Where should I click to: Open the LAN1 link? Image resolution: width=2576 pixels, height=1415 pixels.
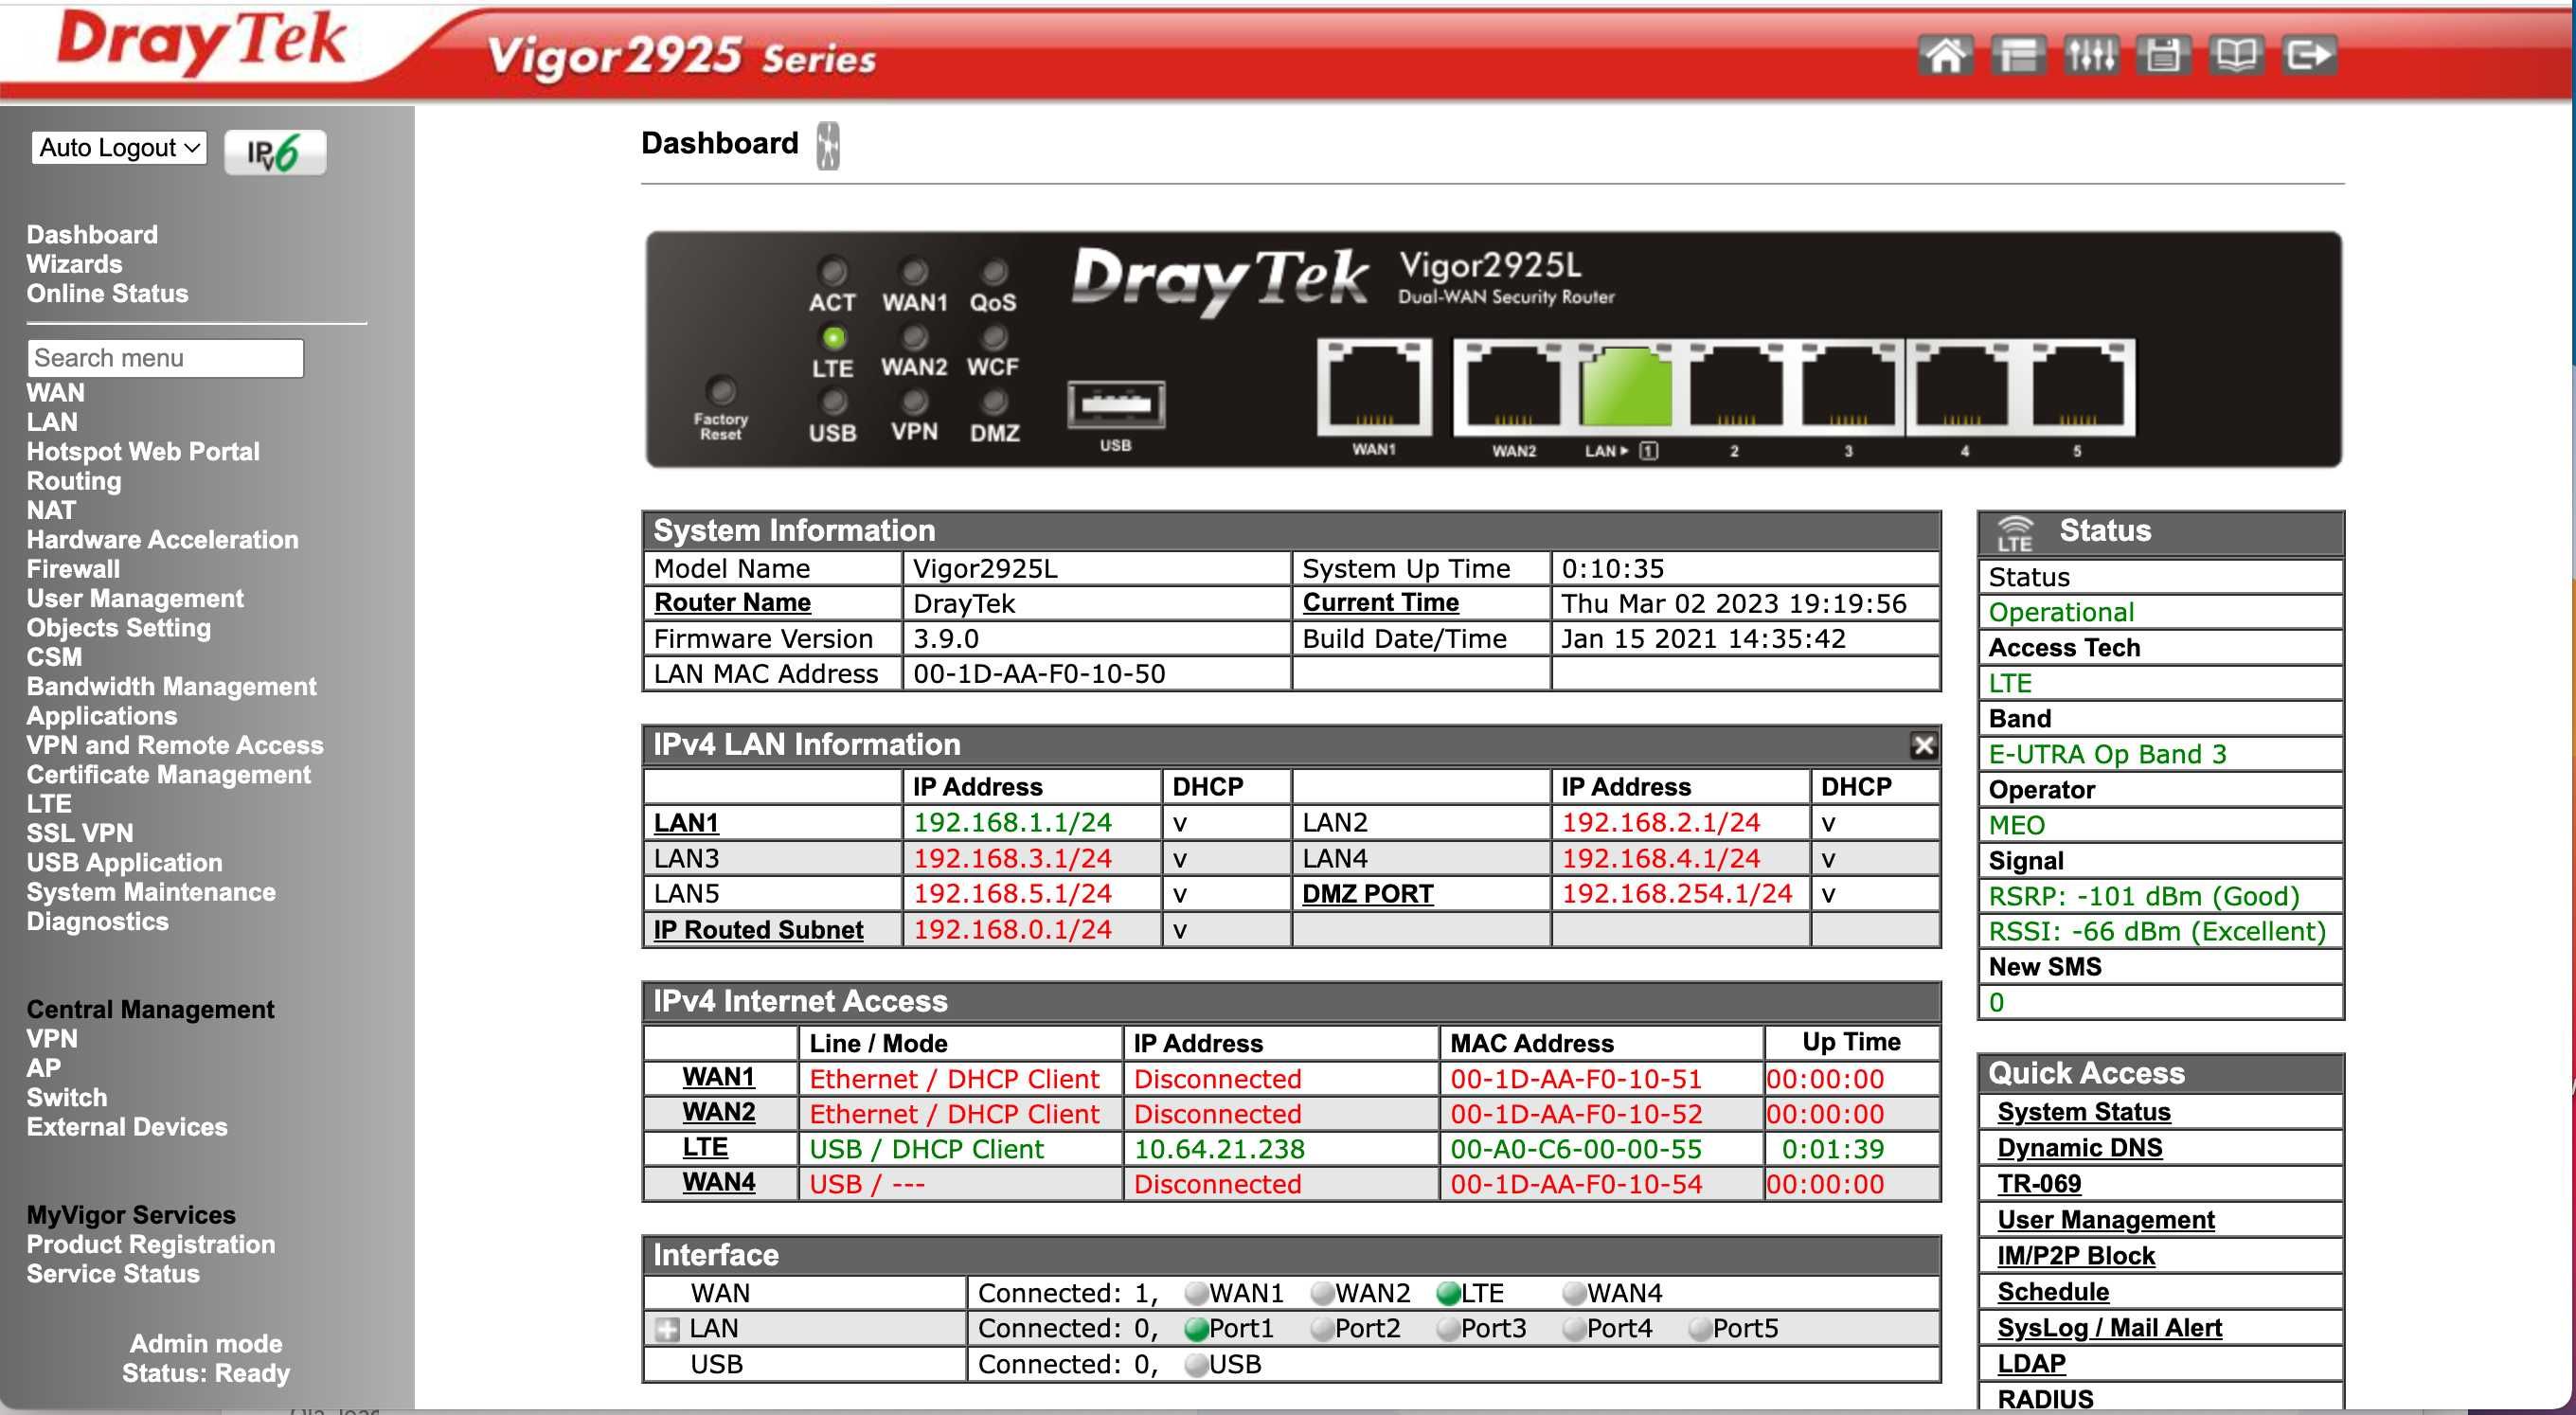pyautogui.click(x=686, y=823)
